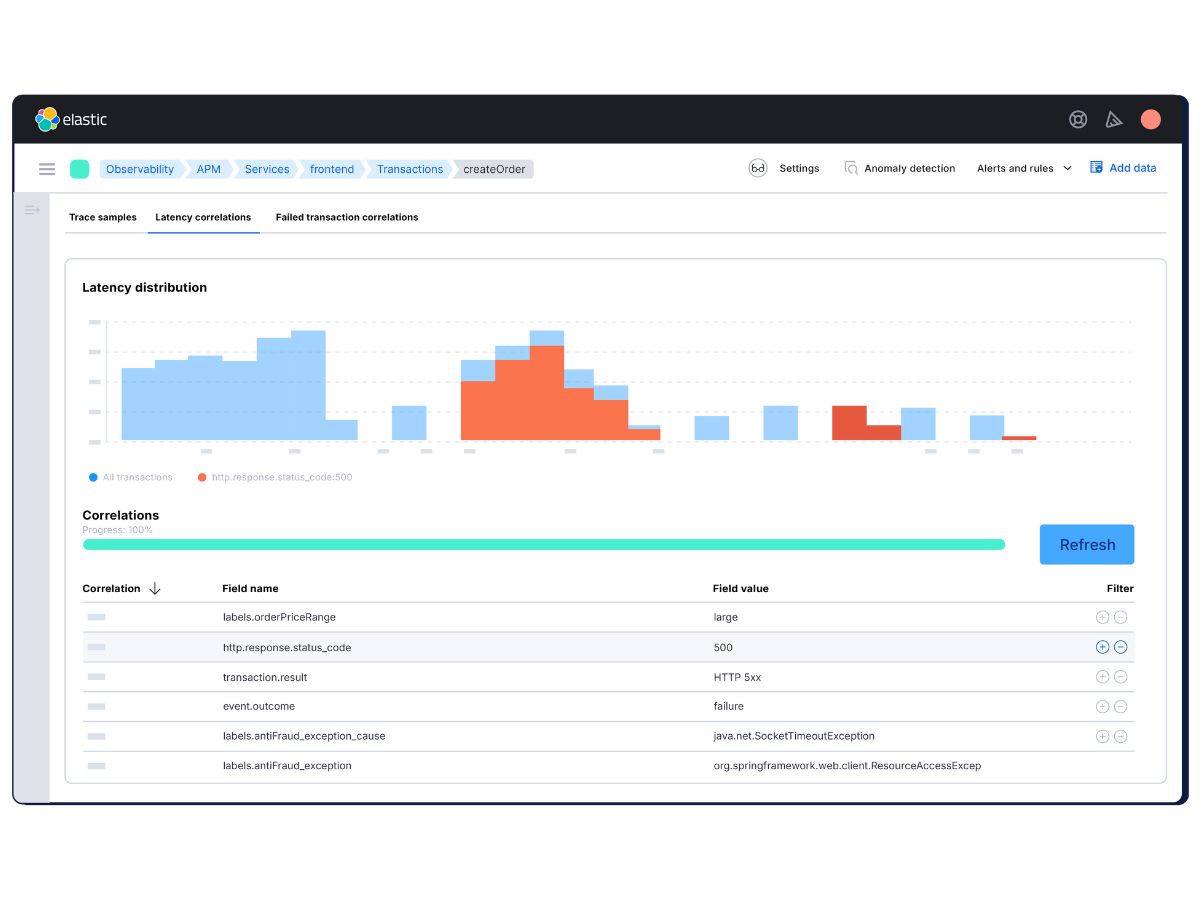
Task: Open the newsfeed icon in header
Action: (1114, 120)
